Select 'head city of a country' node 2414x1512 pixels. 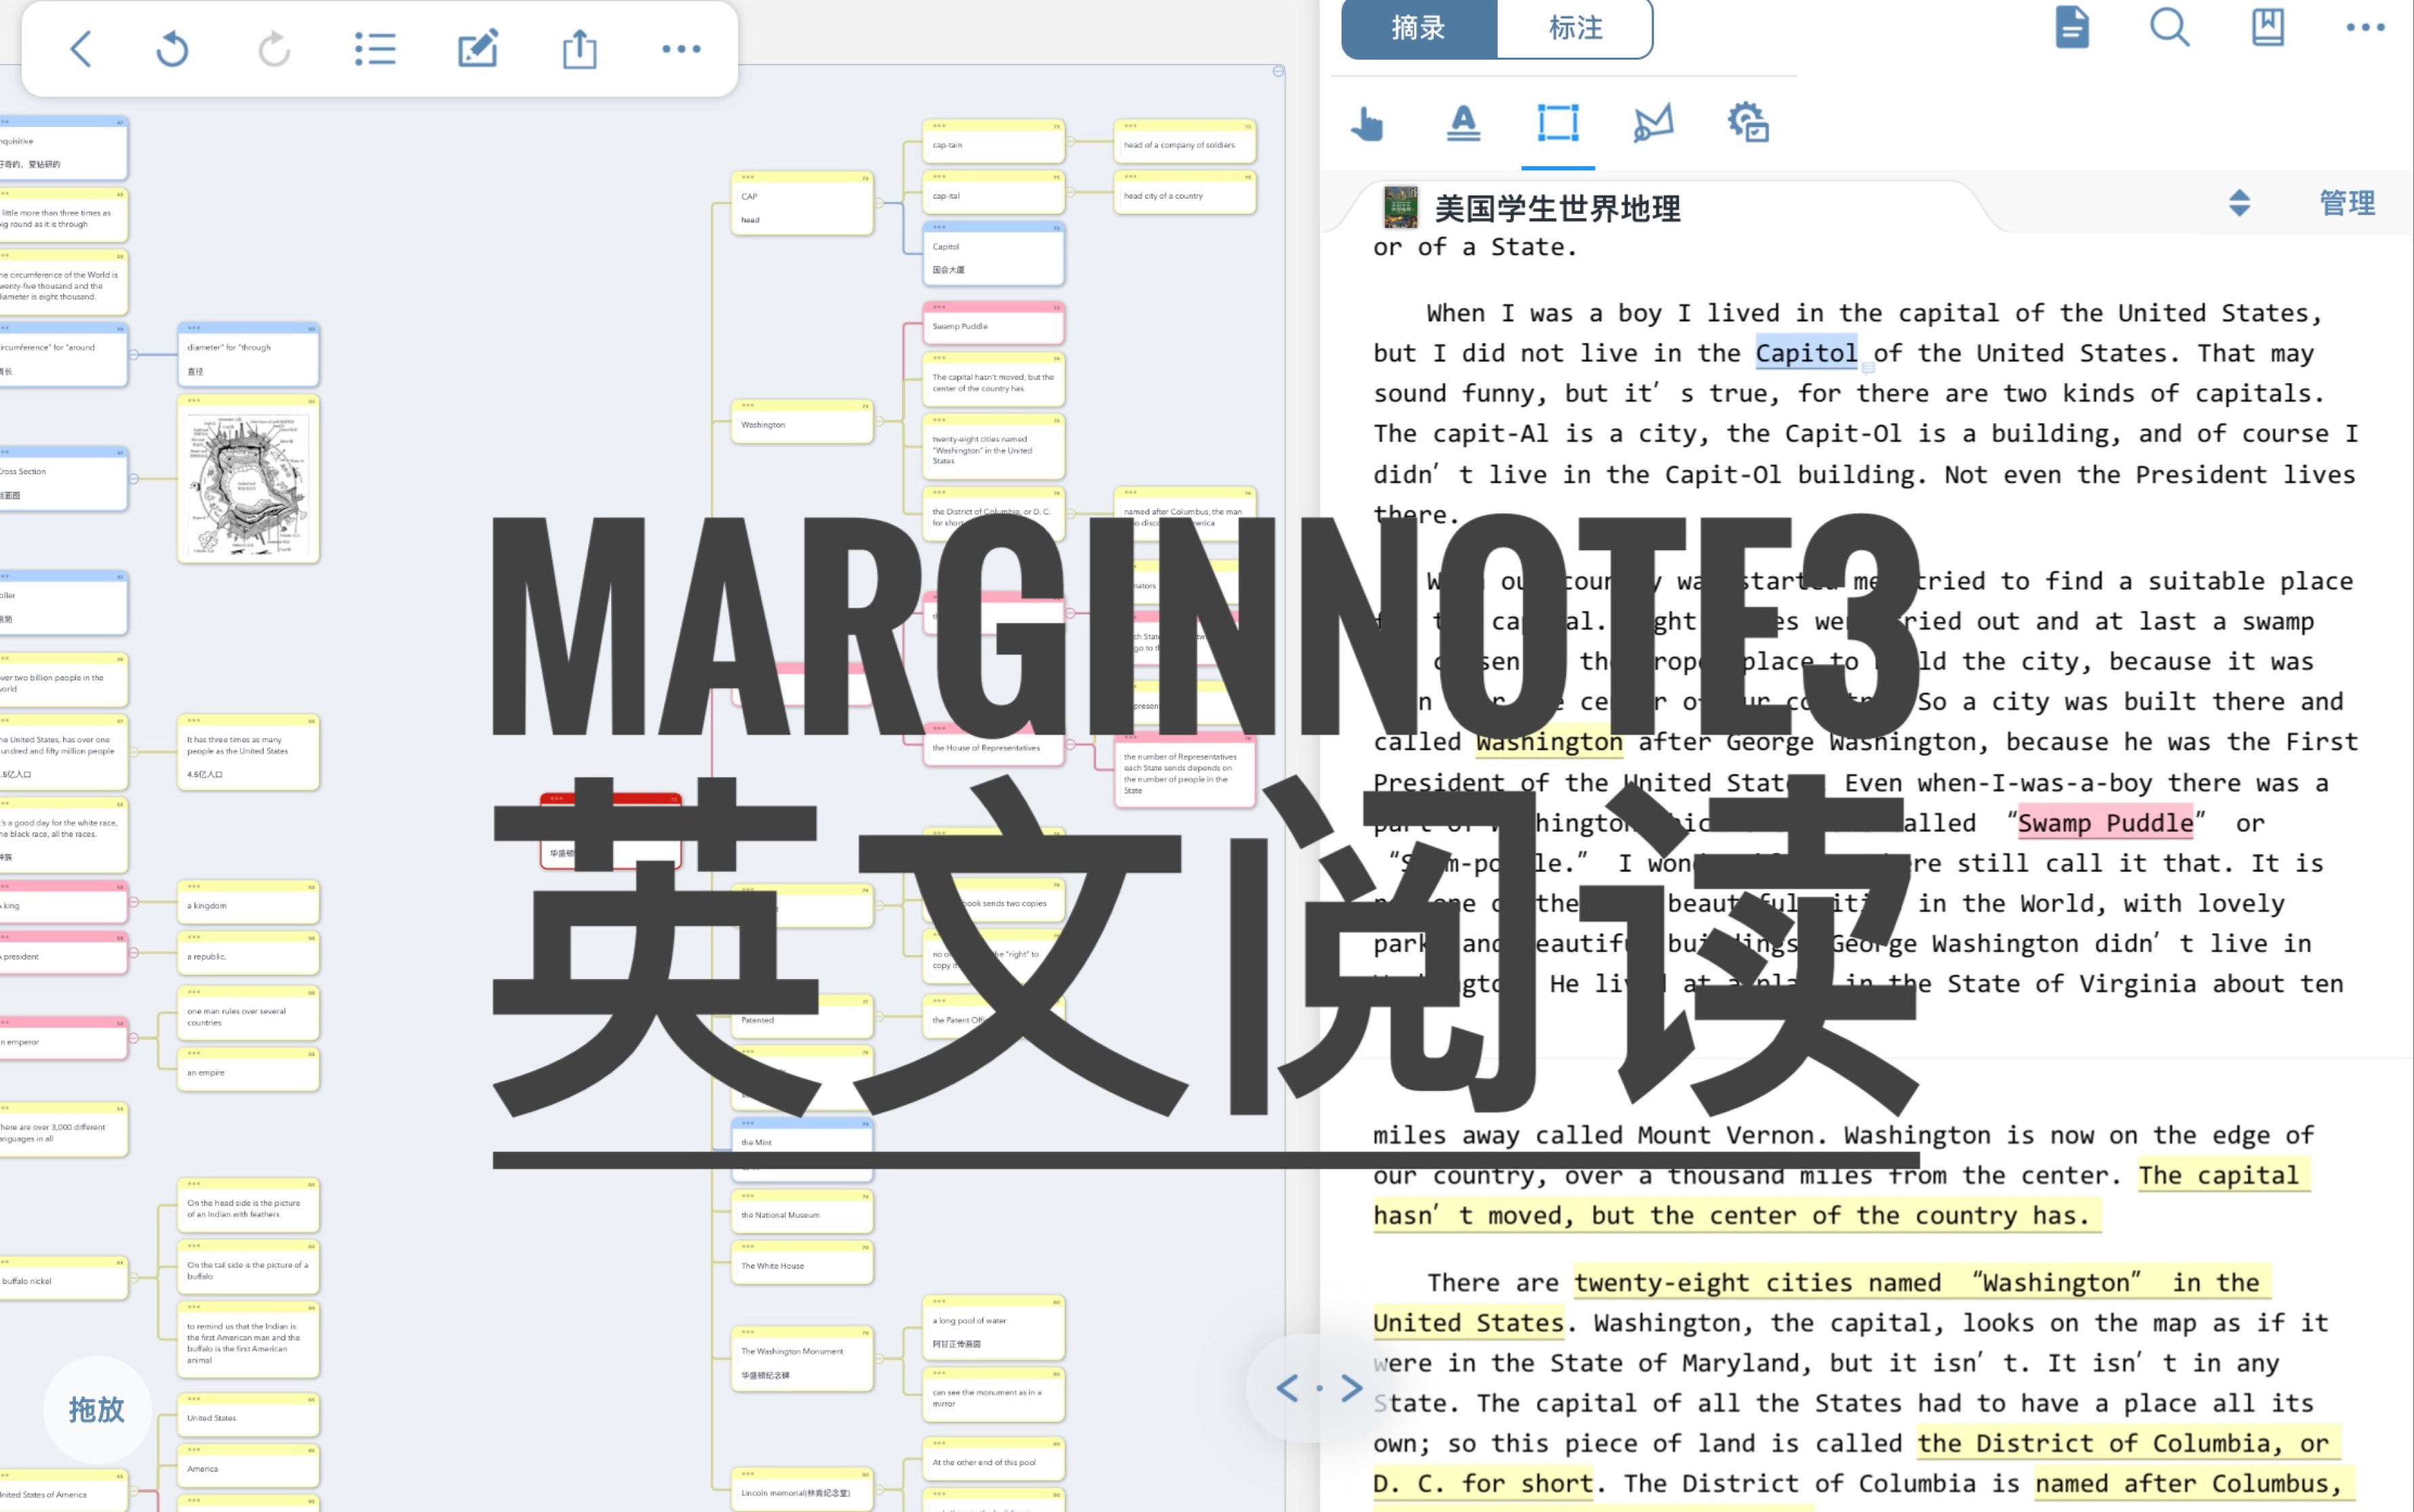pos(1184,193)
